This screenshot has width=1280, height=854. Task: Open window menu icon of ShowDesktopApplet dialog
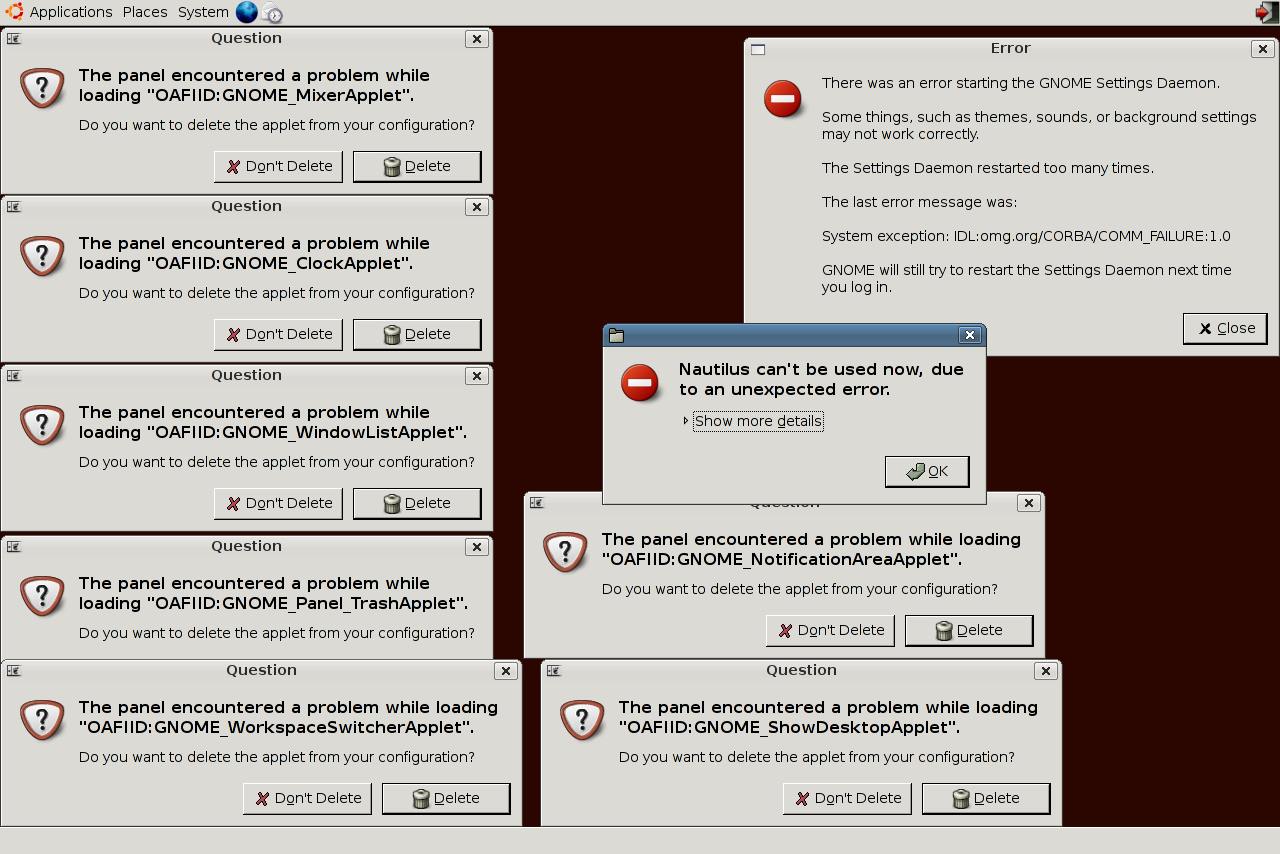coord(554,670)
